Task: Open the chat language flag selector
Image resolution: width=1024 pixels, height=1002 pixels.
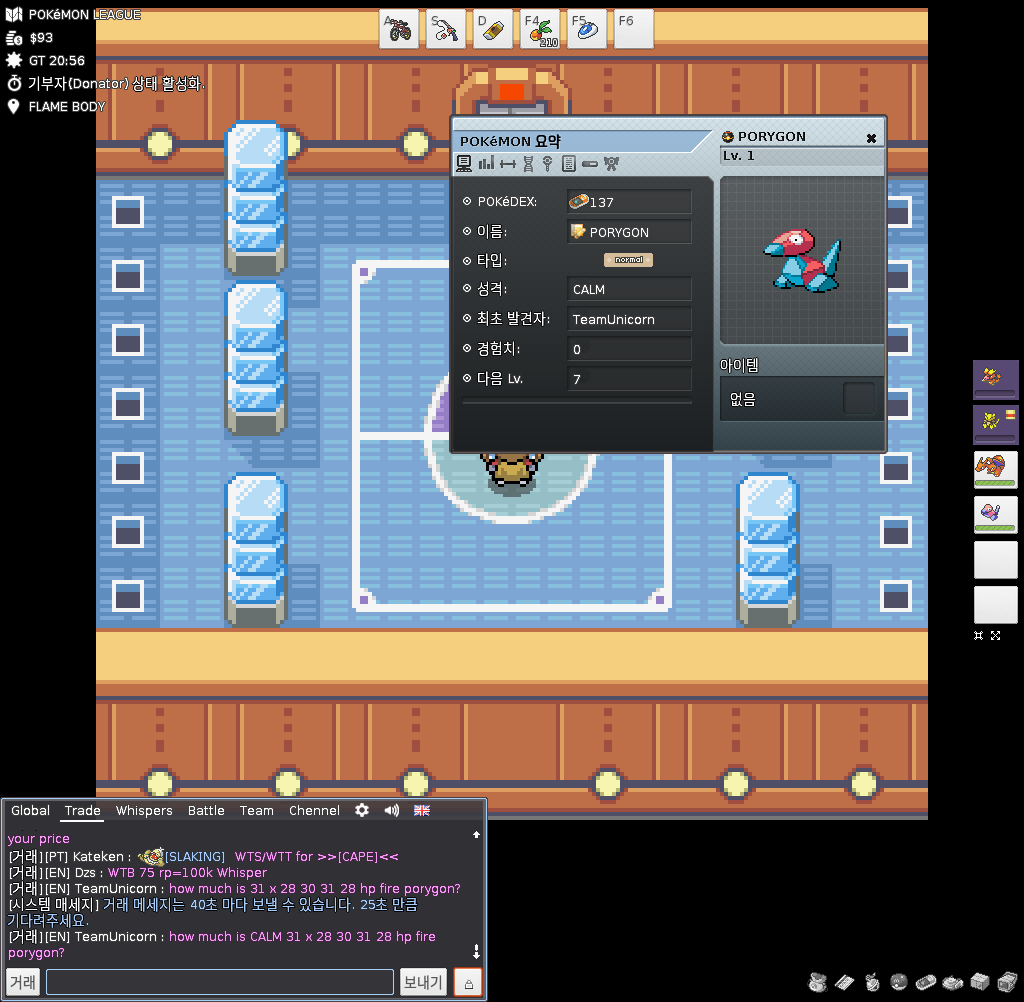Action: tap(422, 810)
